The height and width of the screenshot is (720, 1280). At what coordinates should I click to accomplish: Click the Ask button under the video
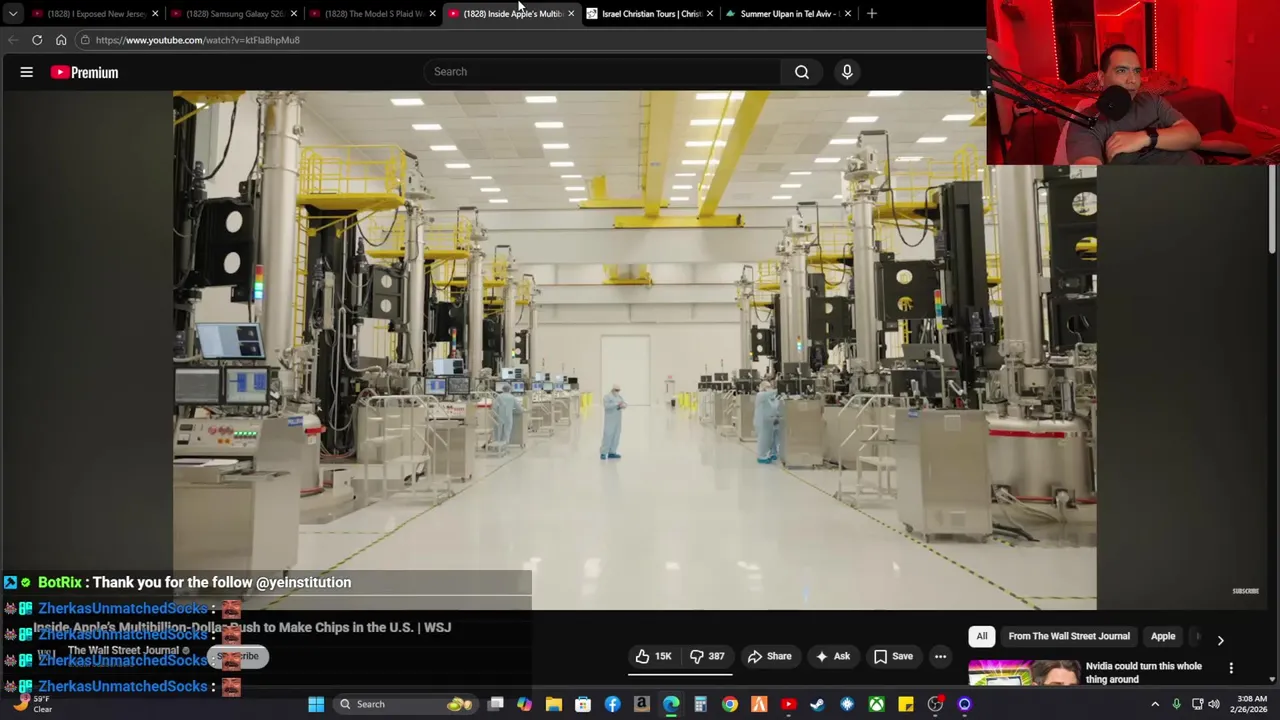point(832,657)
